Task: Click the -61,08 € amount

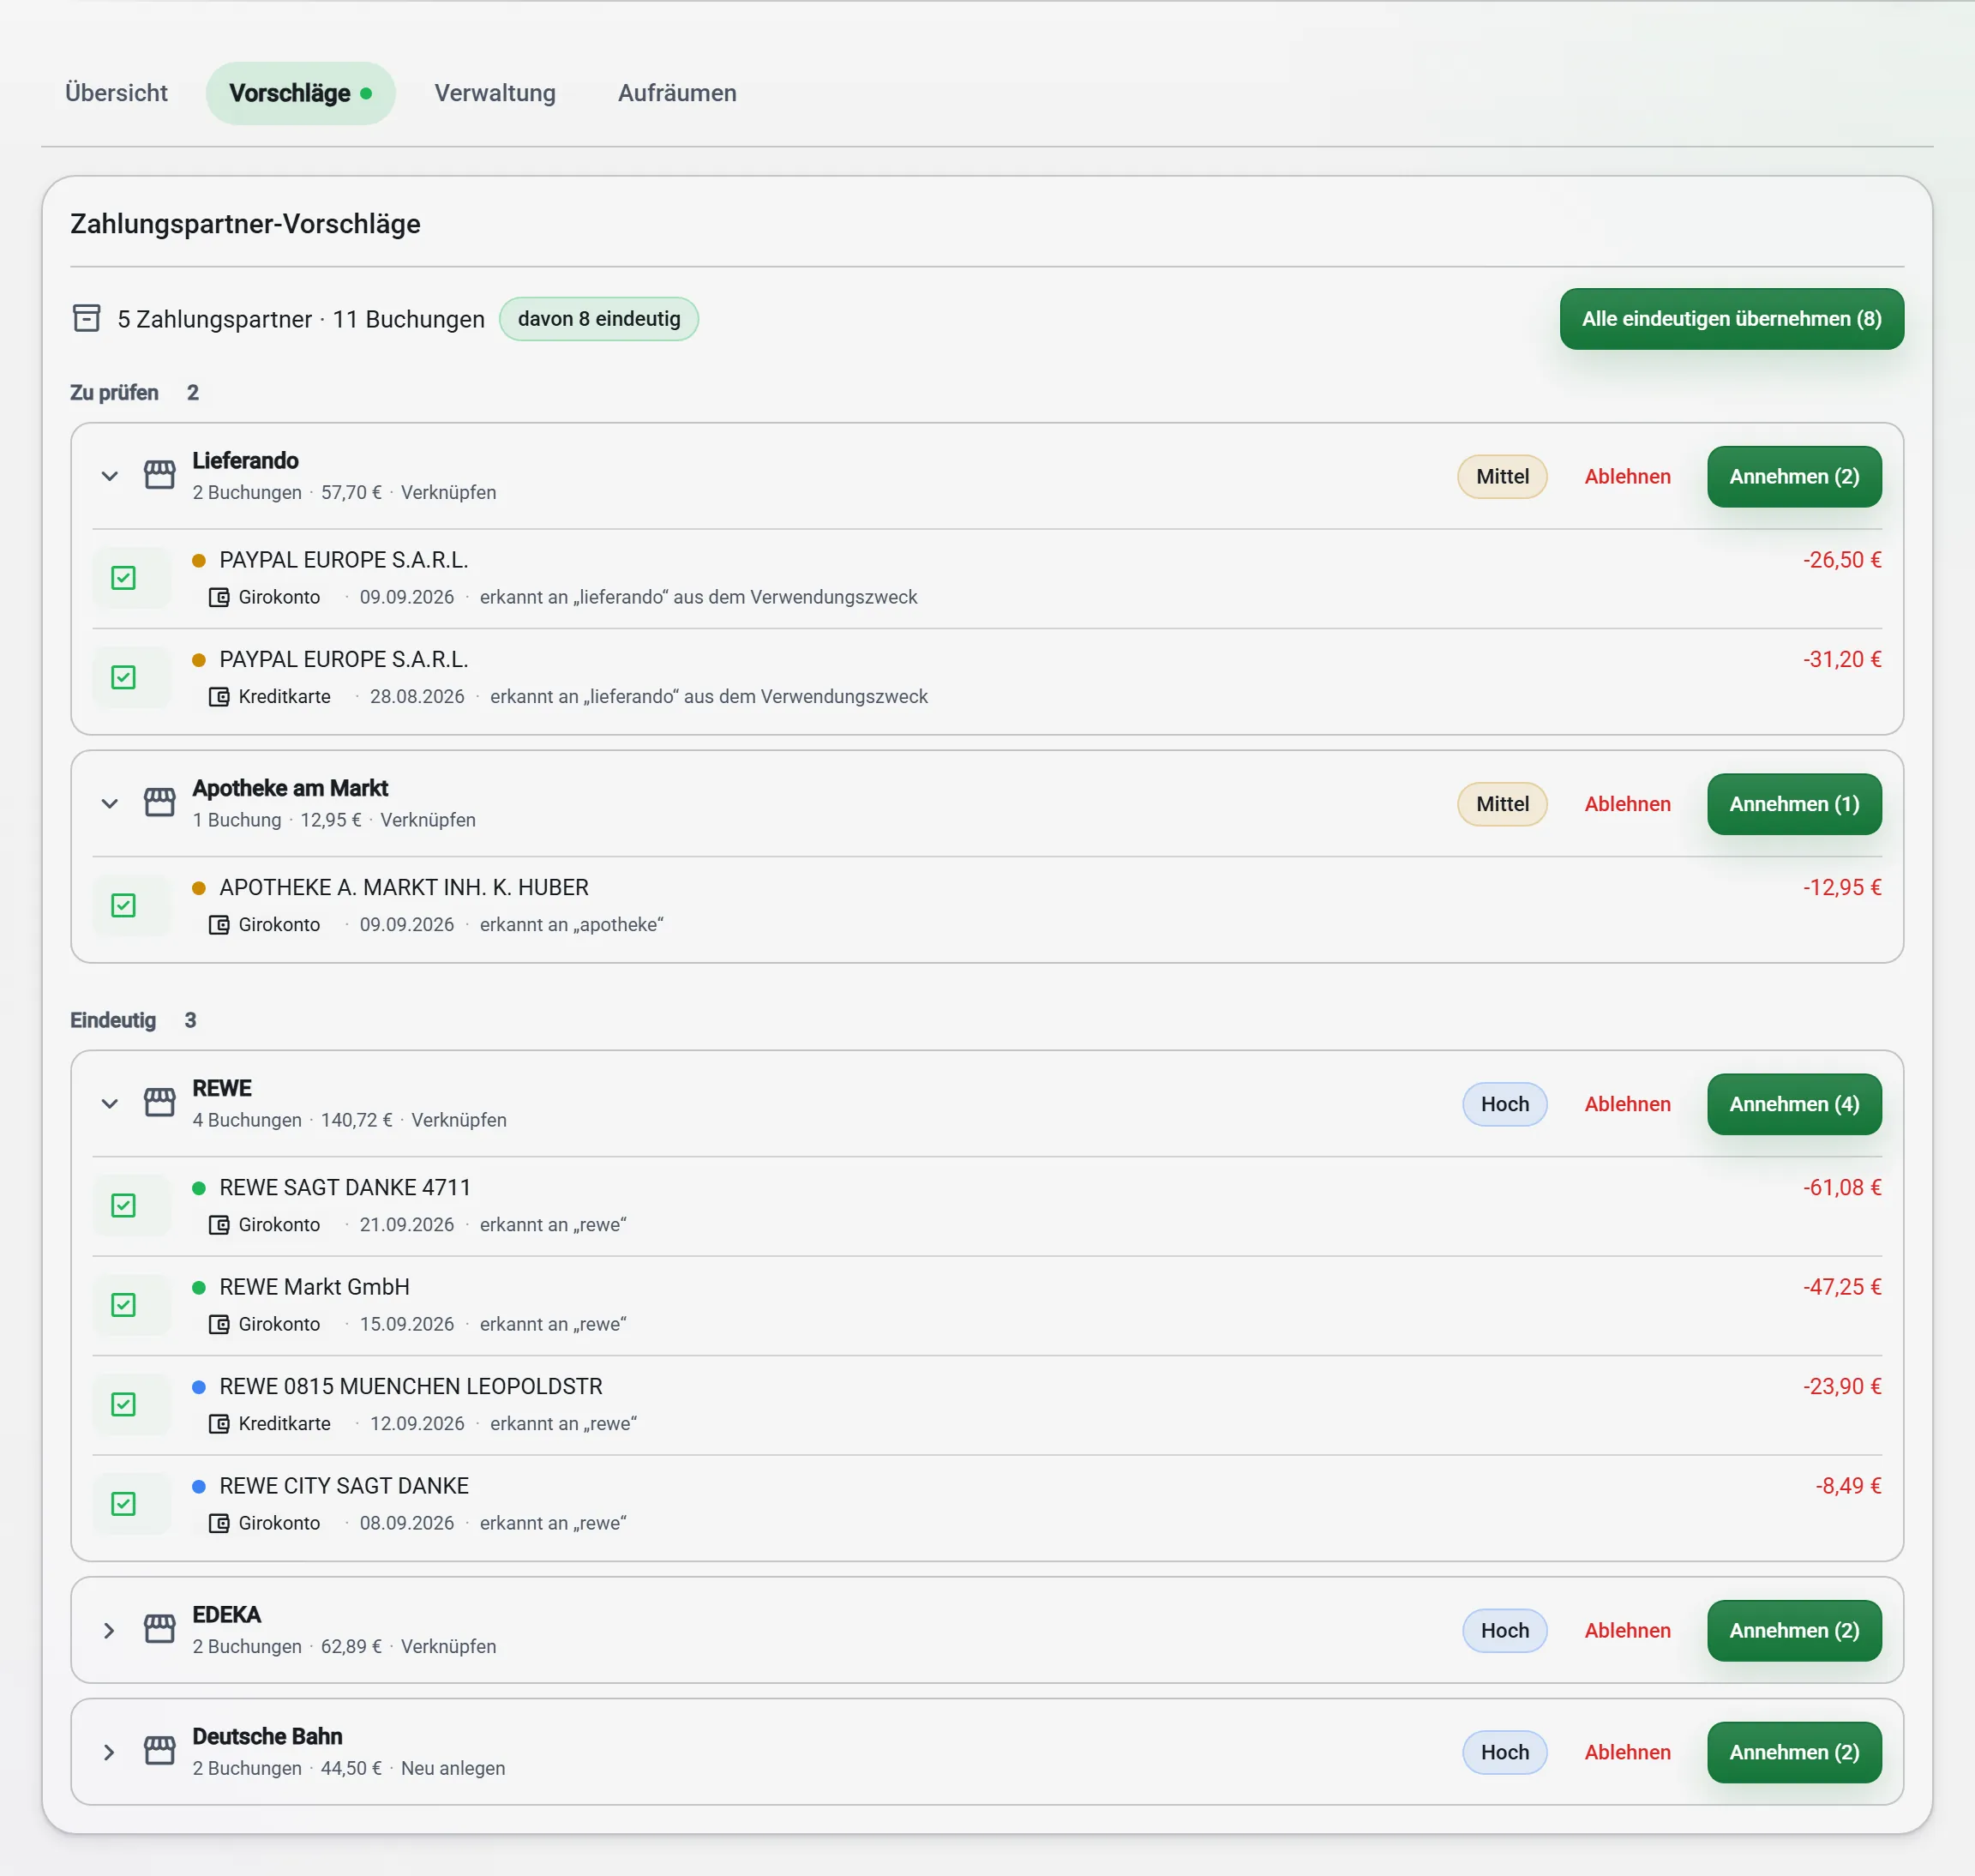Action: [1841, 1187]
